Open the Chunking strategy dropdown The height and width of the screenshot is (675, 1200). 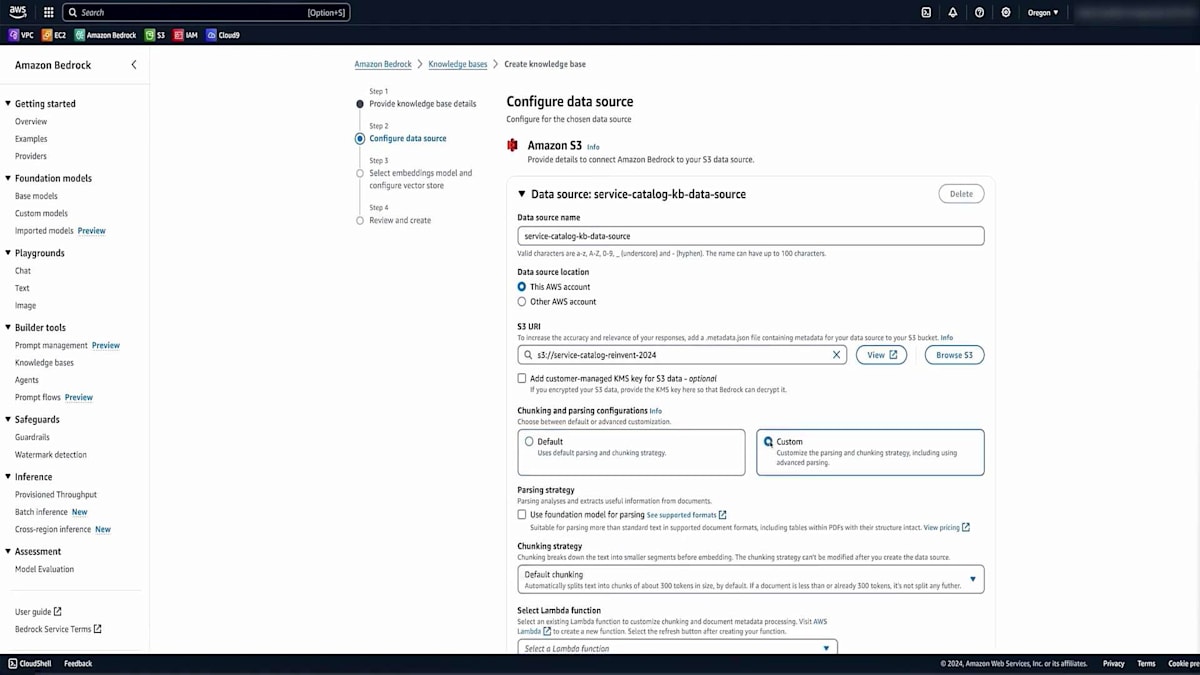click(750, 579)
